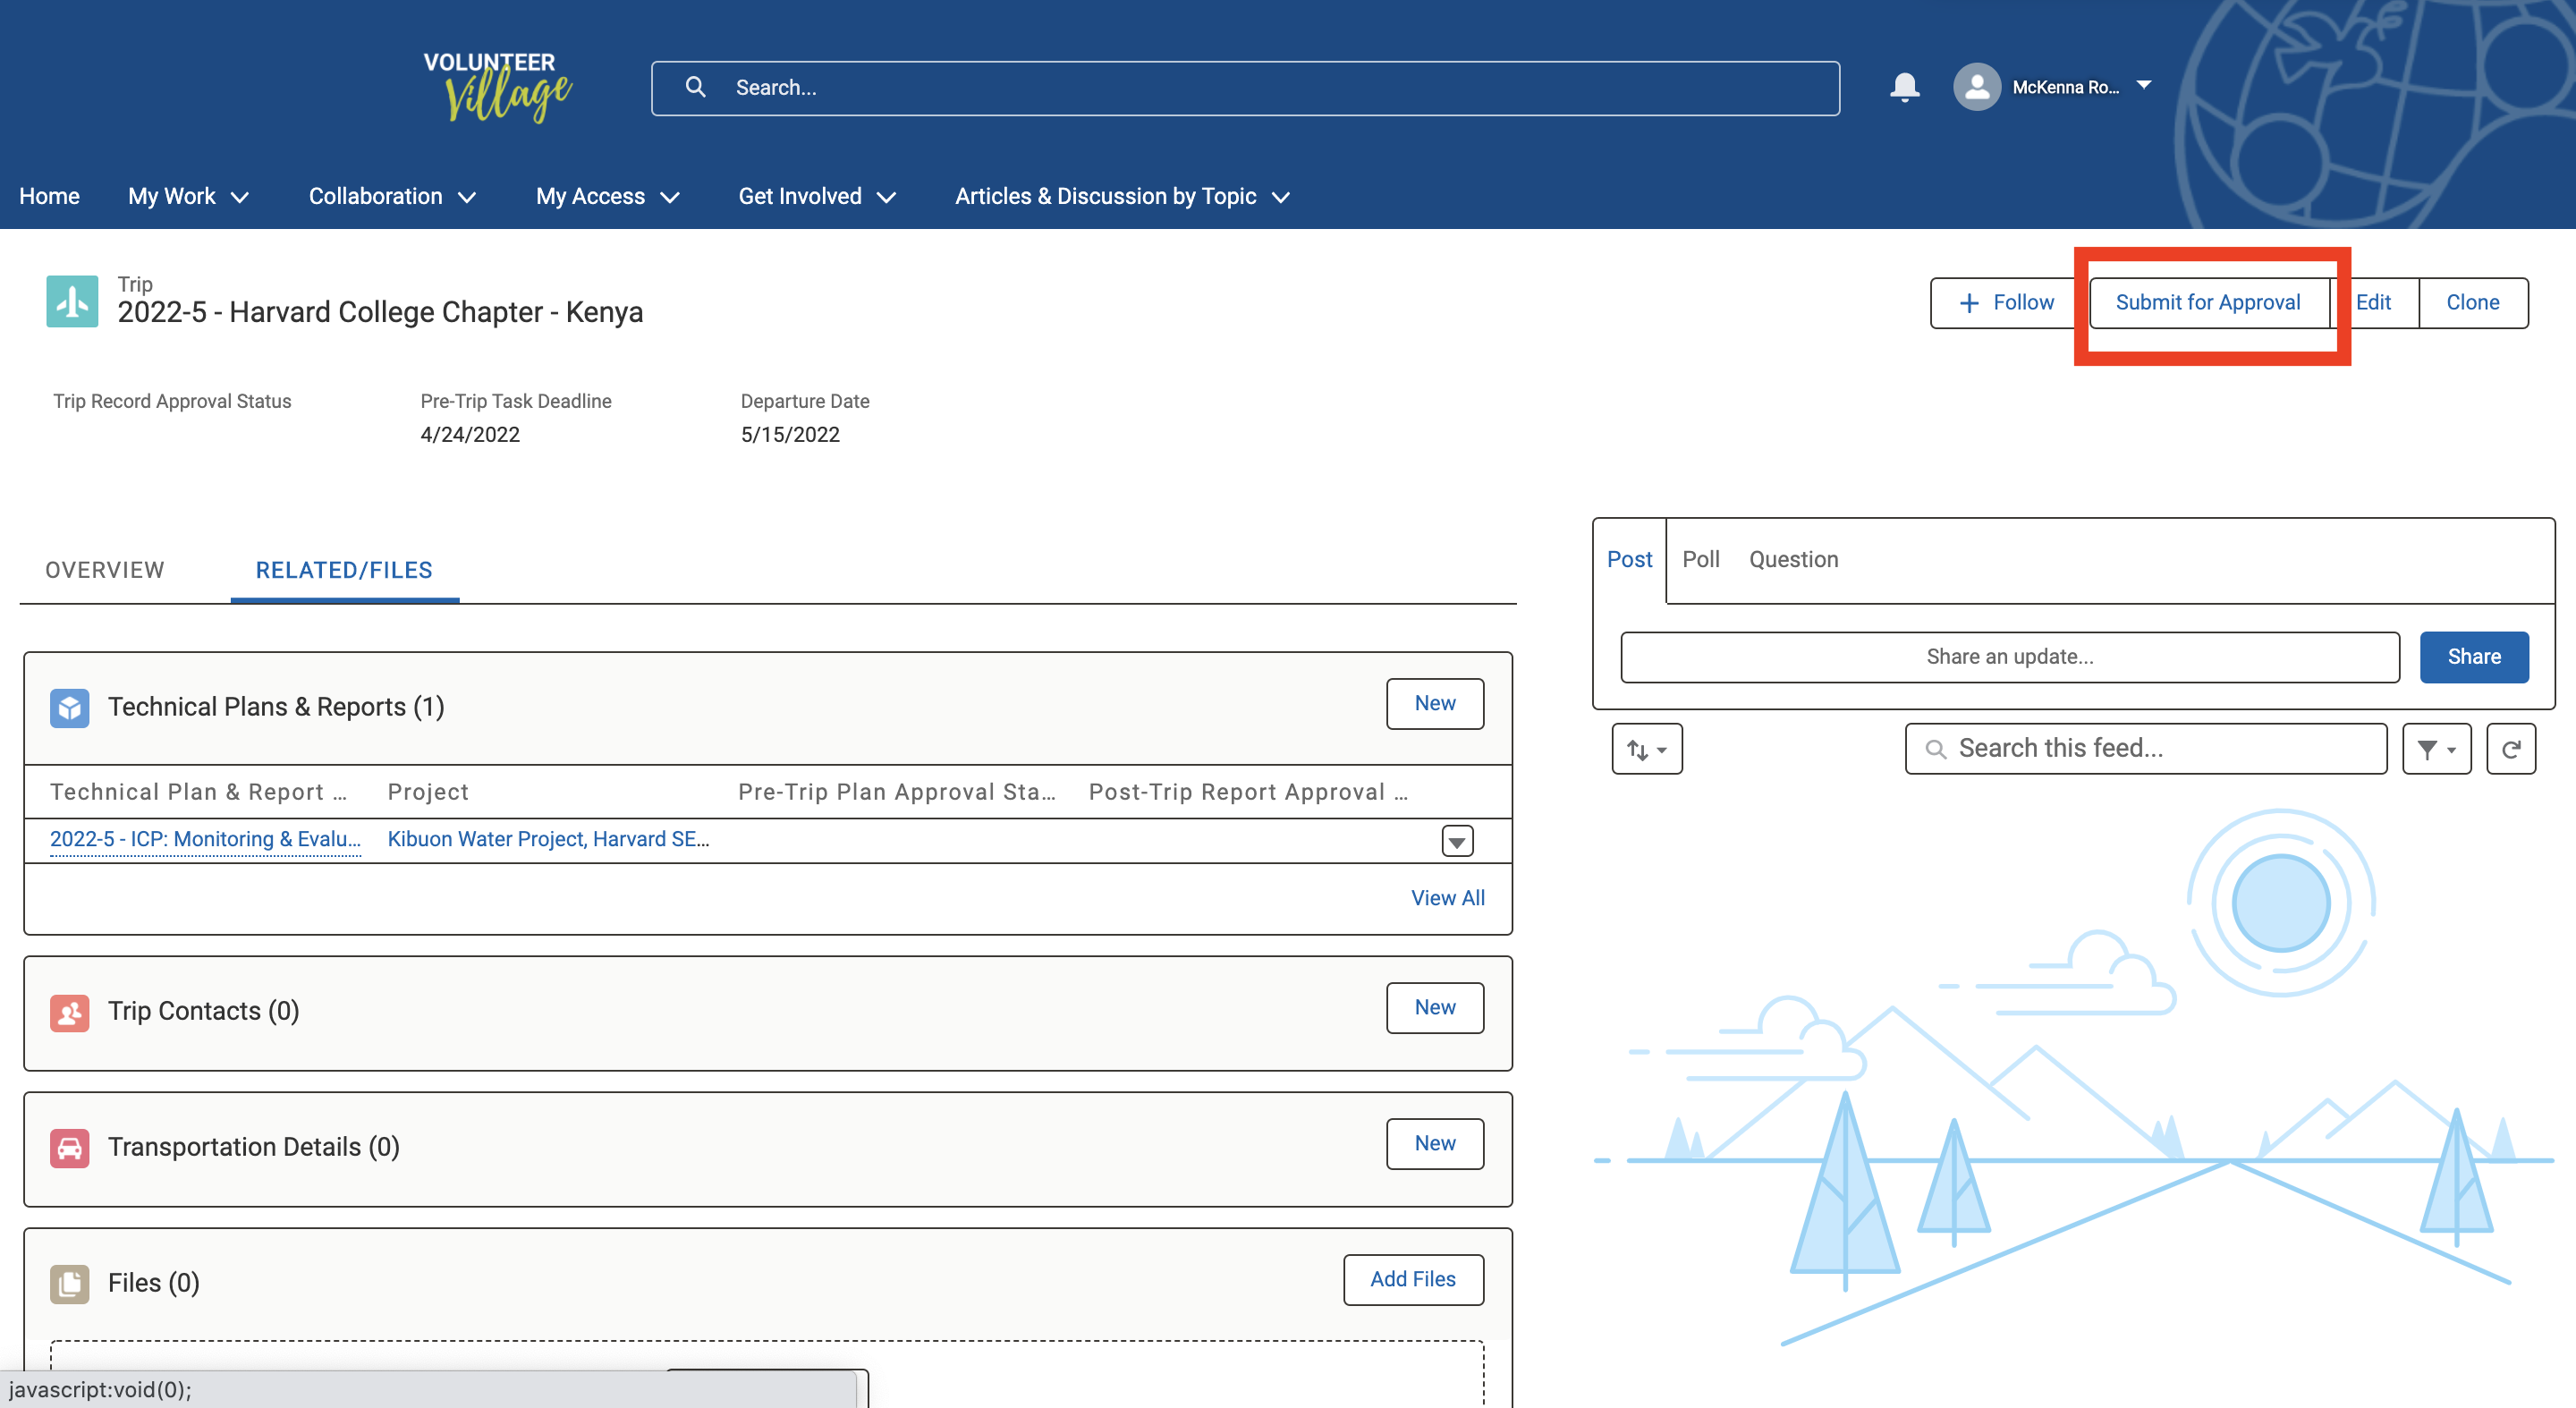This screenshot has height=1408, width=2576.
Task: Click the Trip Contacts icon
Action: [x=69, y=1012]
